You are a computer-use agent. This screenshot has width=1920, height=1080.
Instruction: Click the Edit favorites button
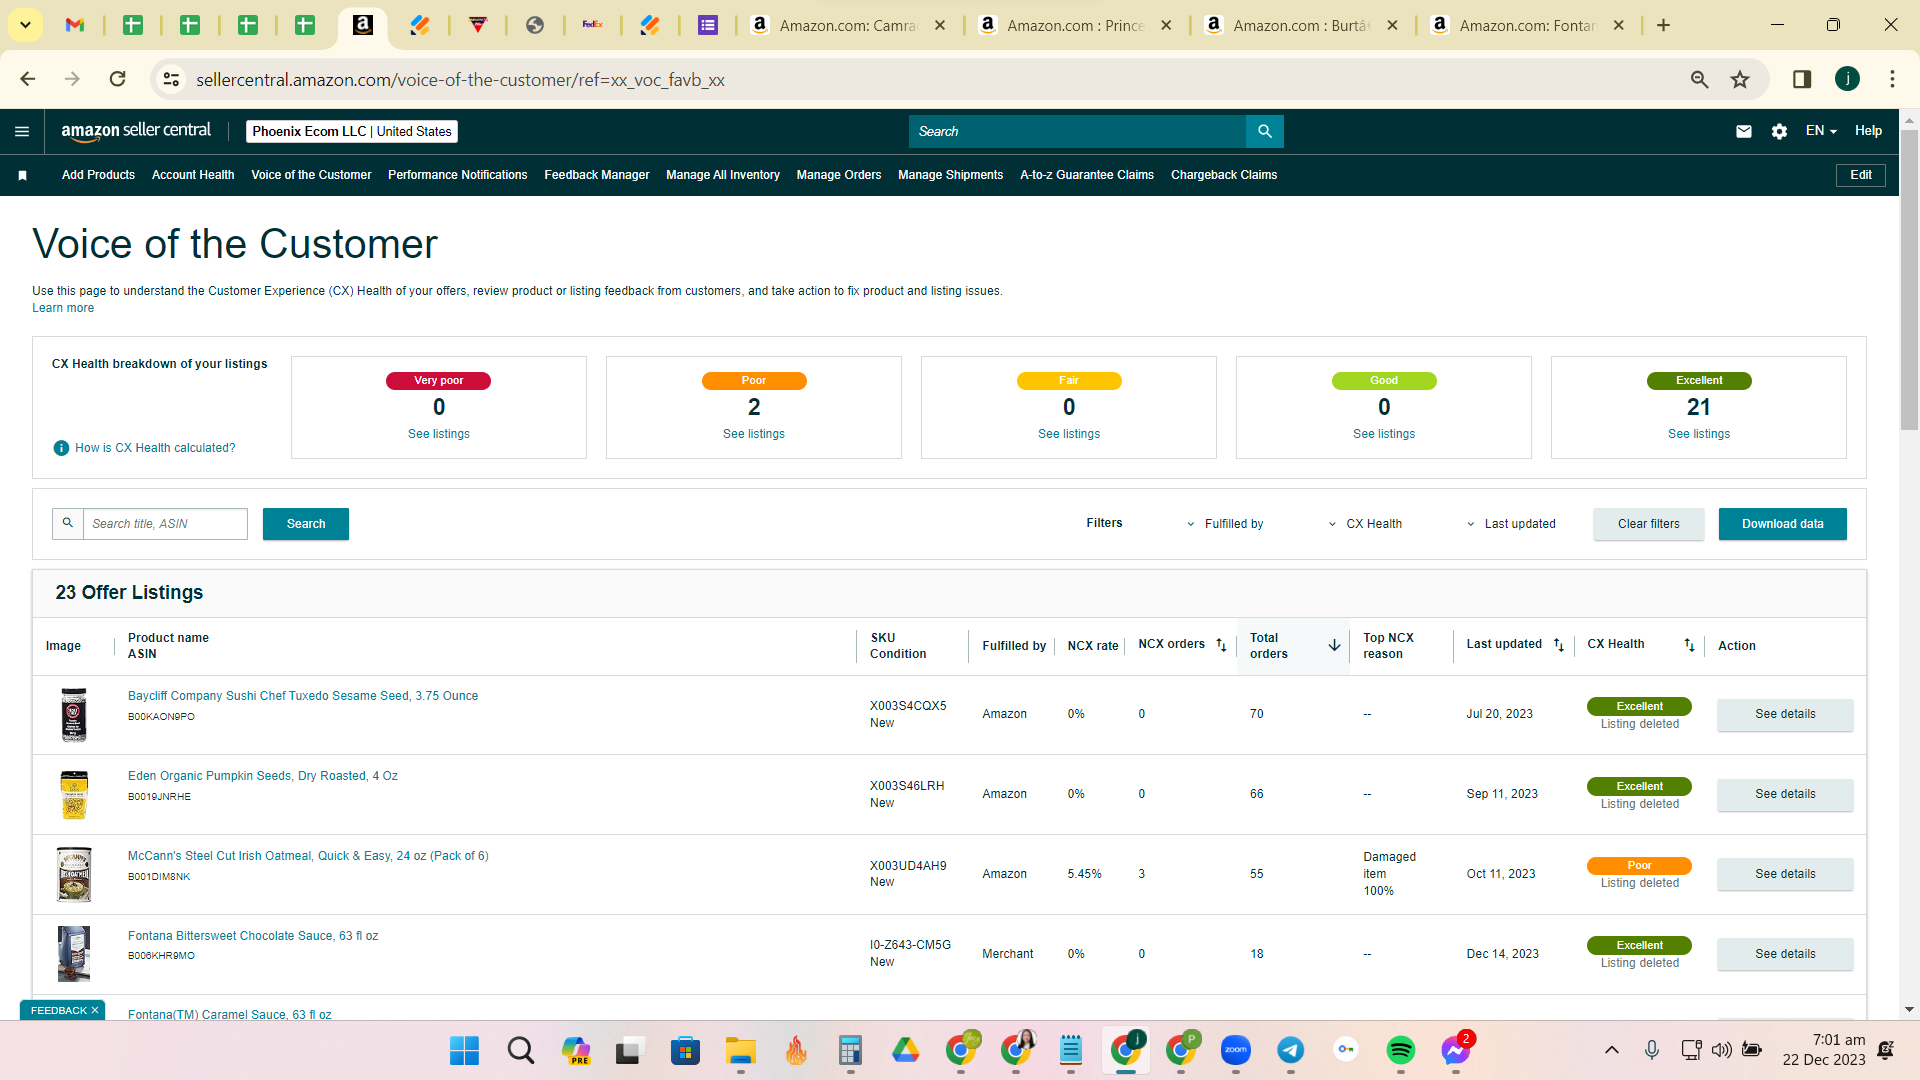point(1861,175)
